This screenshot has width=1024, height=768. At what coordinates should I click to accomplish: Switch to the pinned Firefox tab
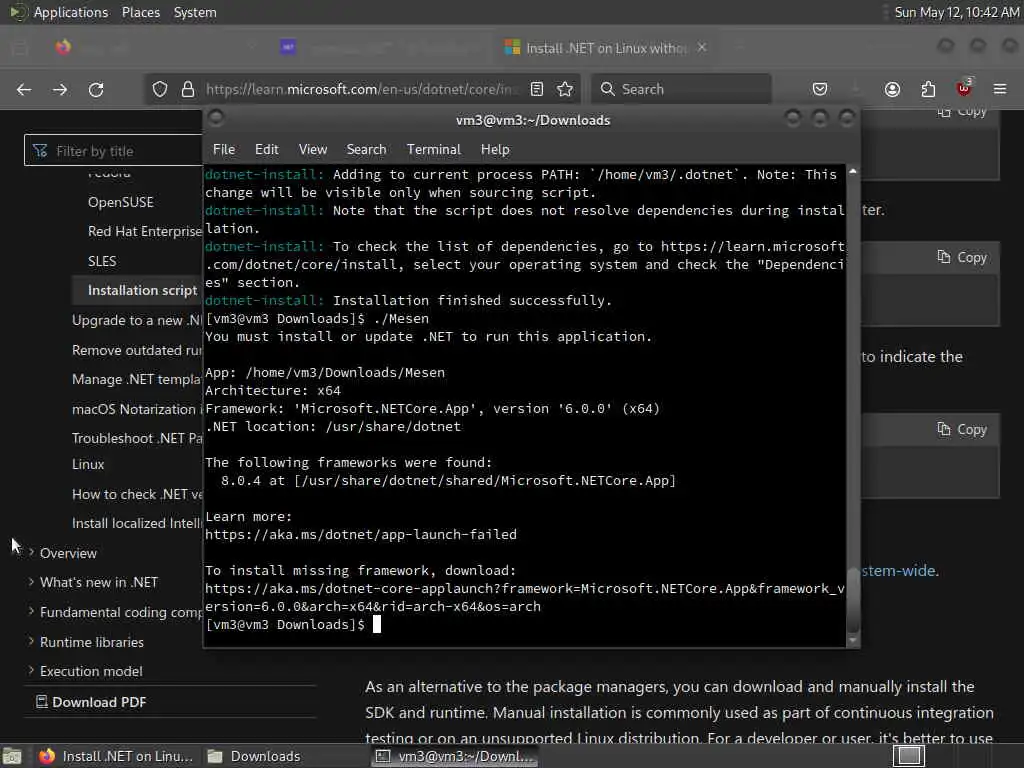[63, 48]
